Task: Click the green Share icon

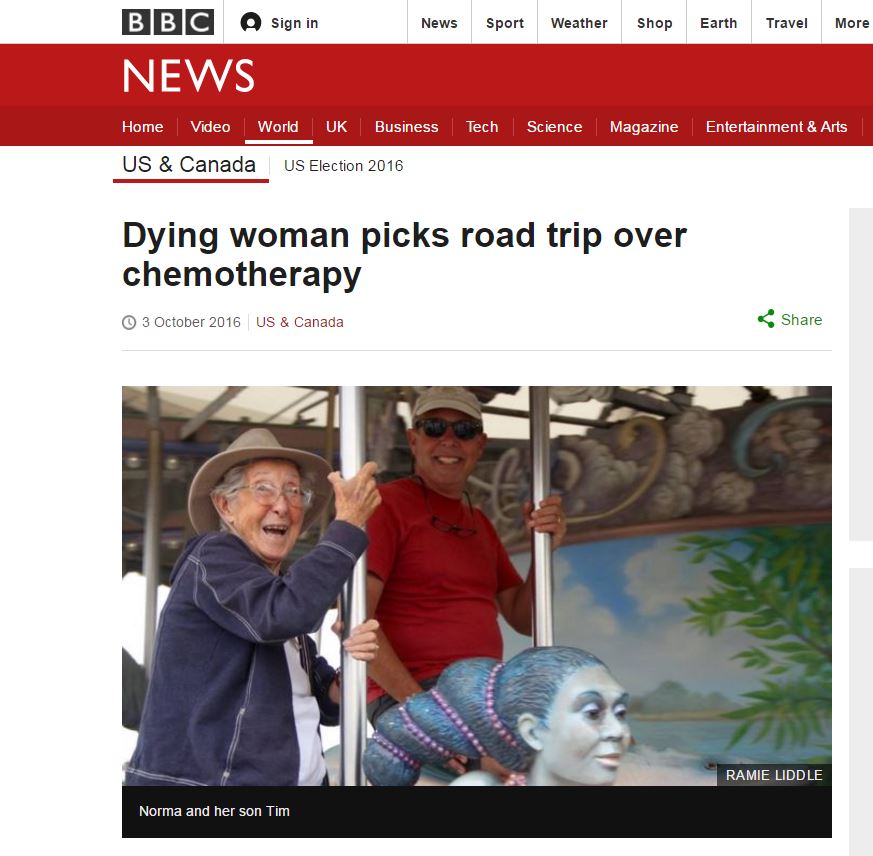Action: 766,319
